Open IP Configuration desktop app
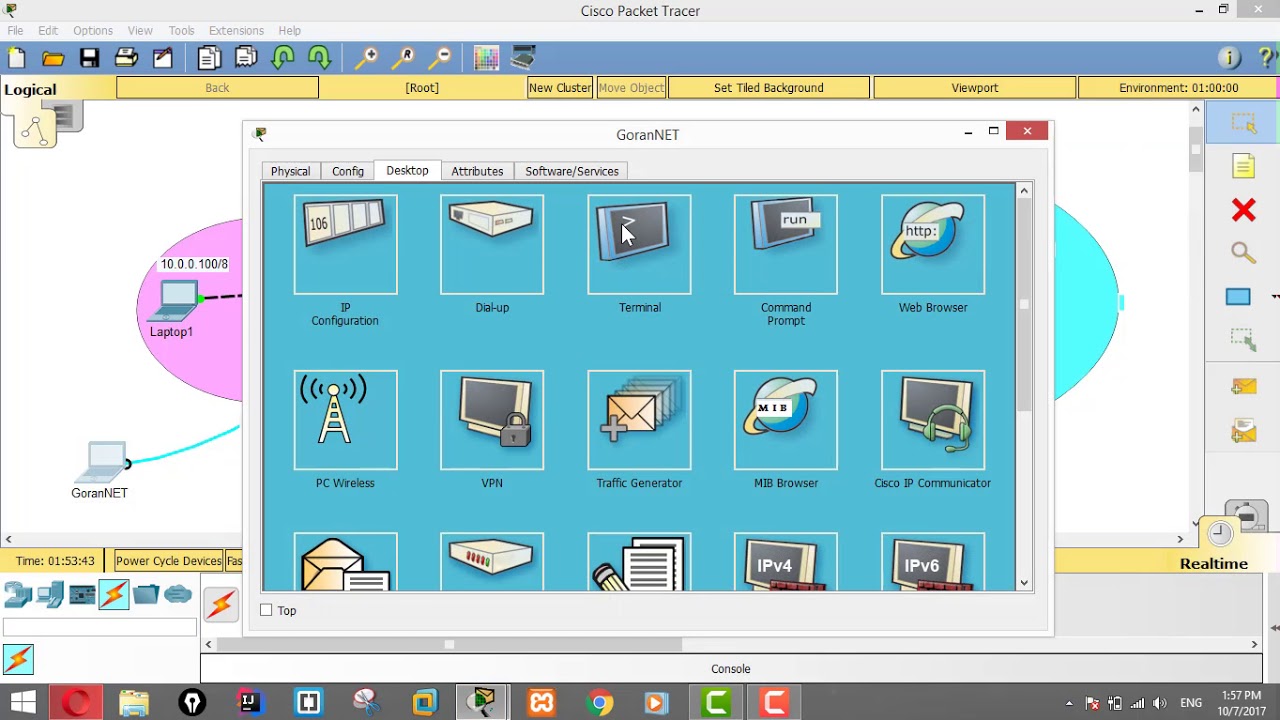1280x720 pixels. click(x=345, y=245)
